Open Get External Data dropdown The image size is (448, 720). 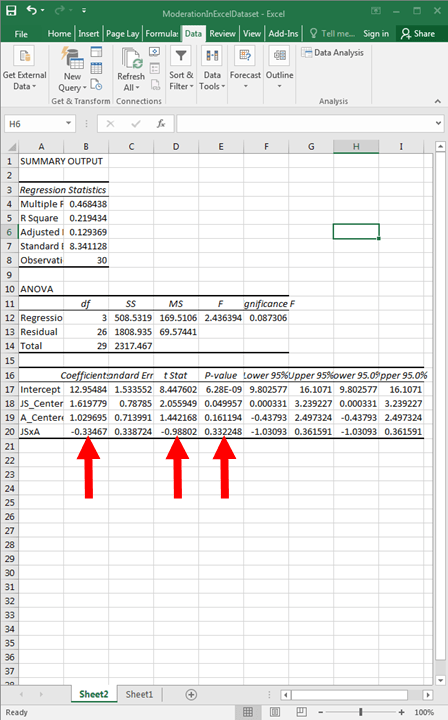click(x=24, y=70)
